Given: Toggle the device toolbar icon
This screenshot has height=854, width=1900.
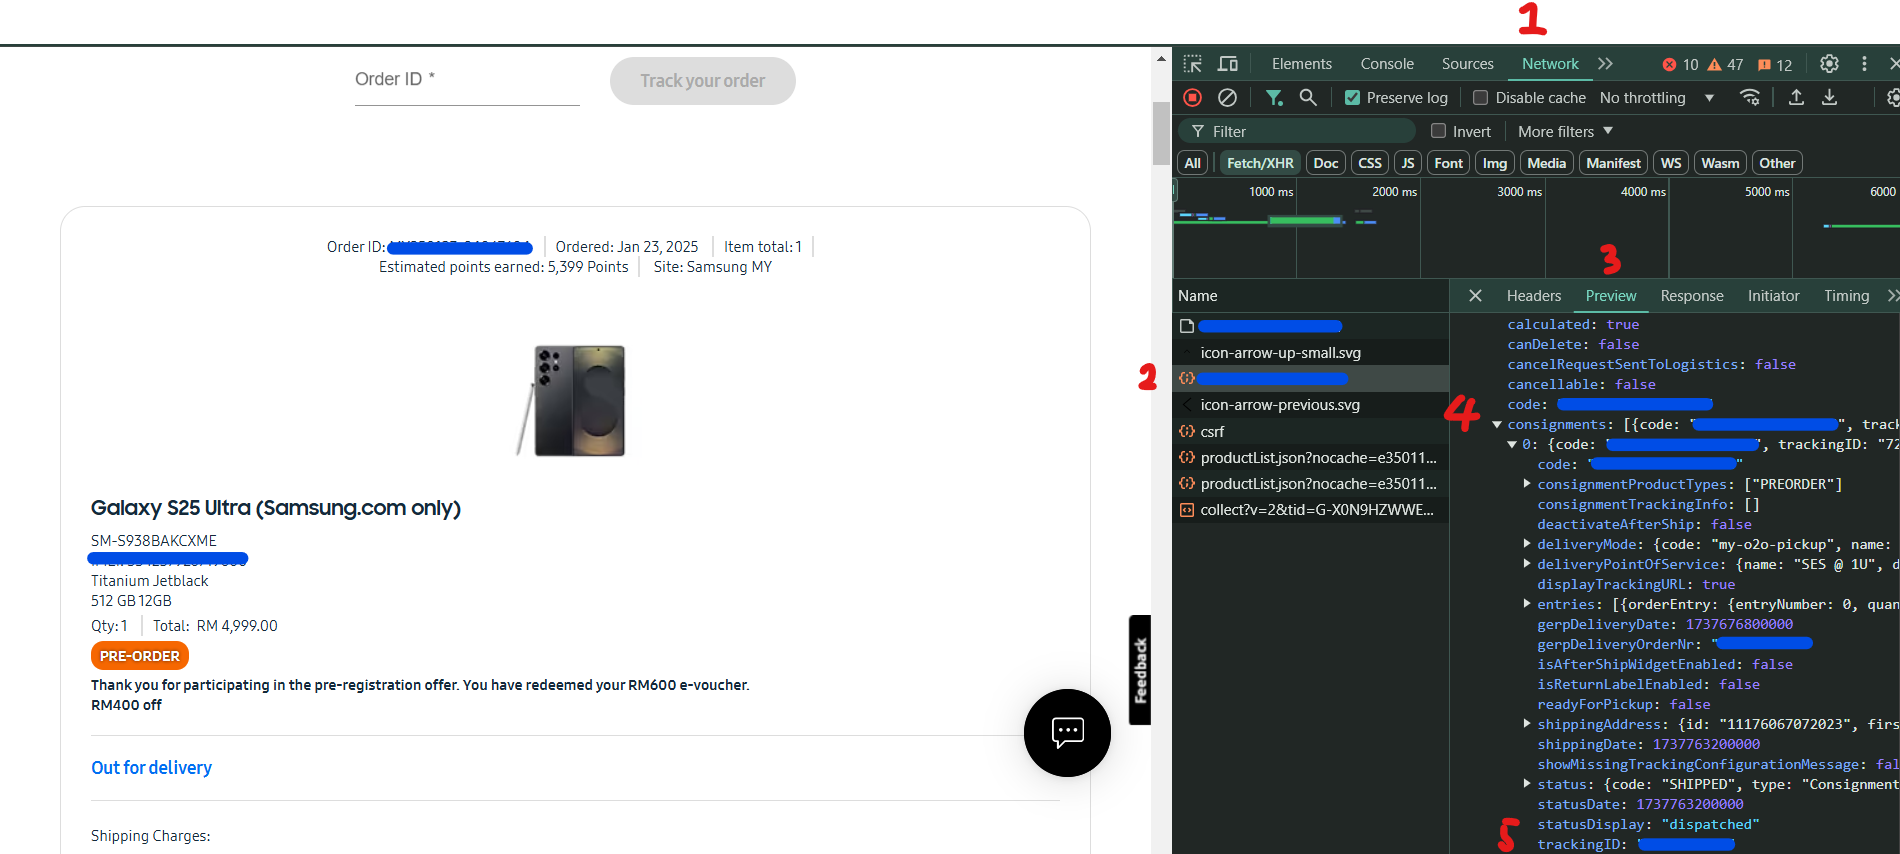Looking at the screenshot, I should (1228, 64).
